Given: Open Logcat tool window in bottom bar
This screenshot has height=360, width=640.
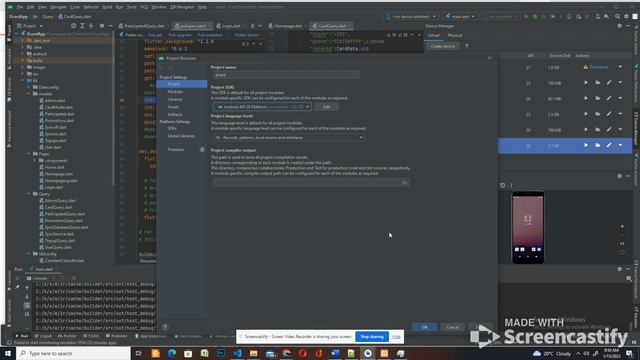Looking at the screenshot, I should coord(43,336).
